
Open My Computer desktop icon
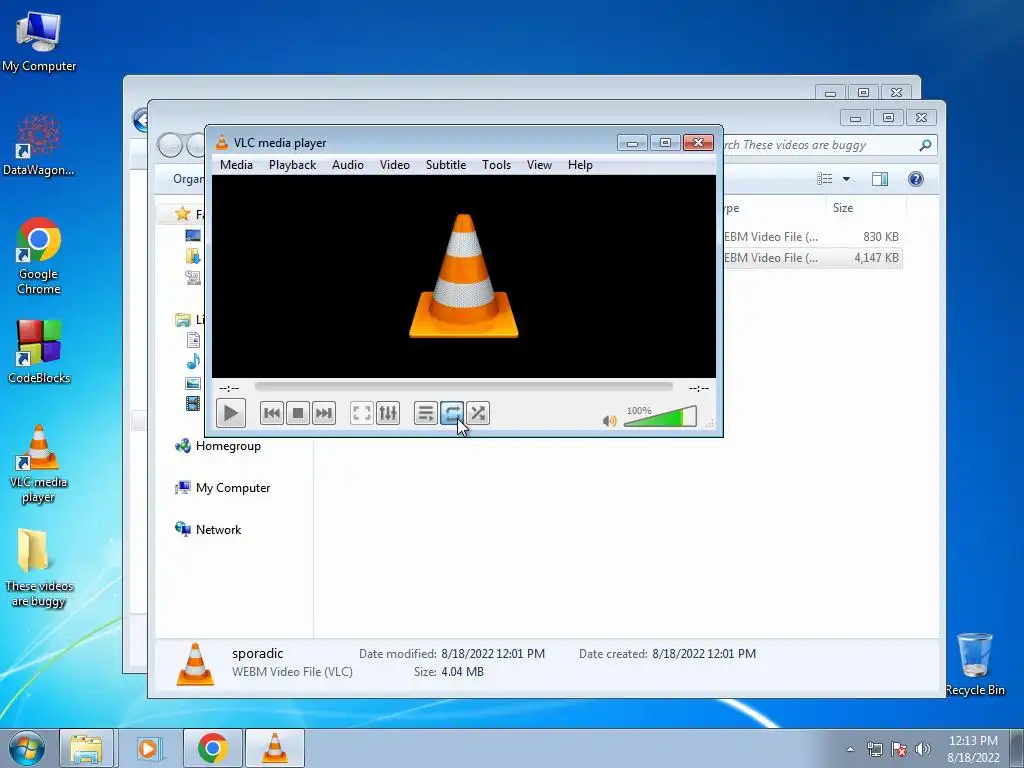[x=39, y=41]
